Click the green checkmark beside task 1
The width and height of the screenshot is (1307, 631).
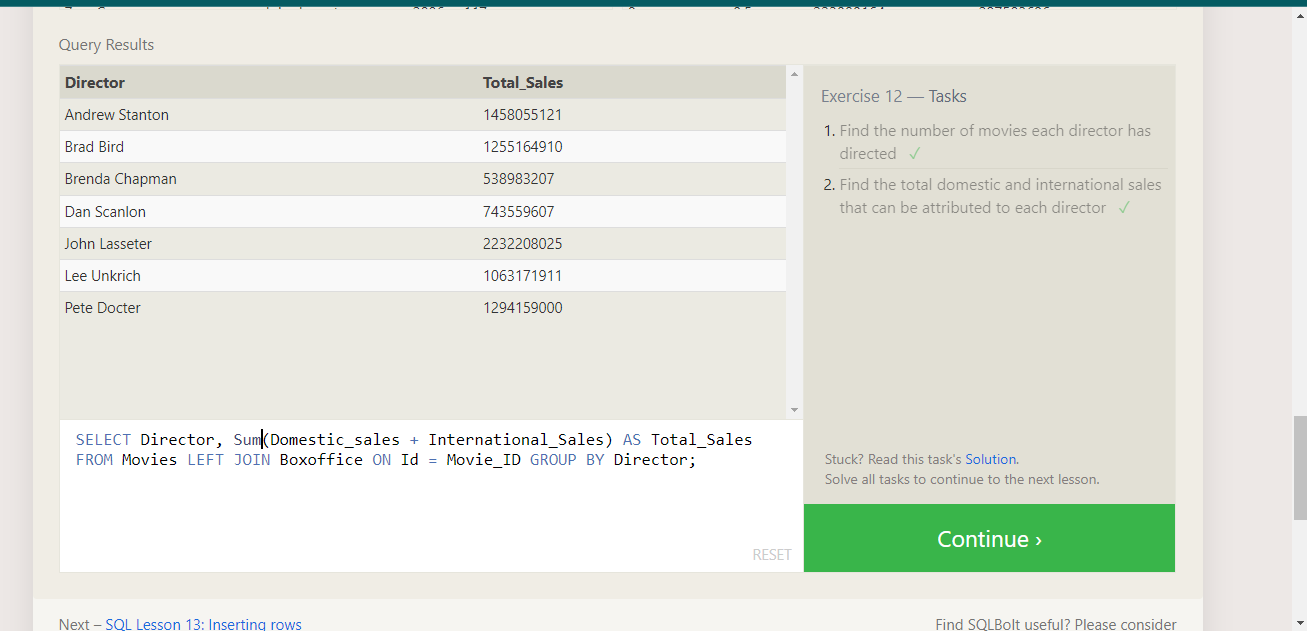pyautogui.click(x=914, y=153)
